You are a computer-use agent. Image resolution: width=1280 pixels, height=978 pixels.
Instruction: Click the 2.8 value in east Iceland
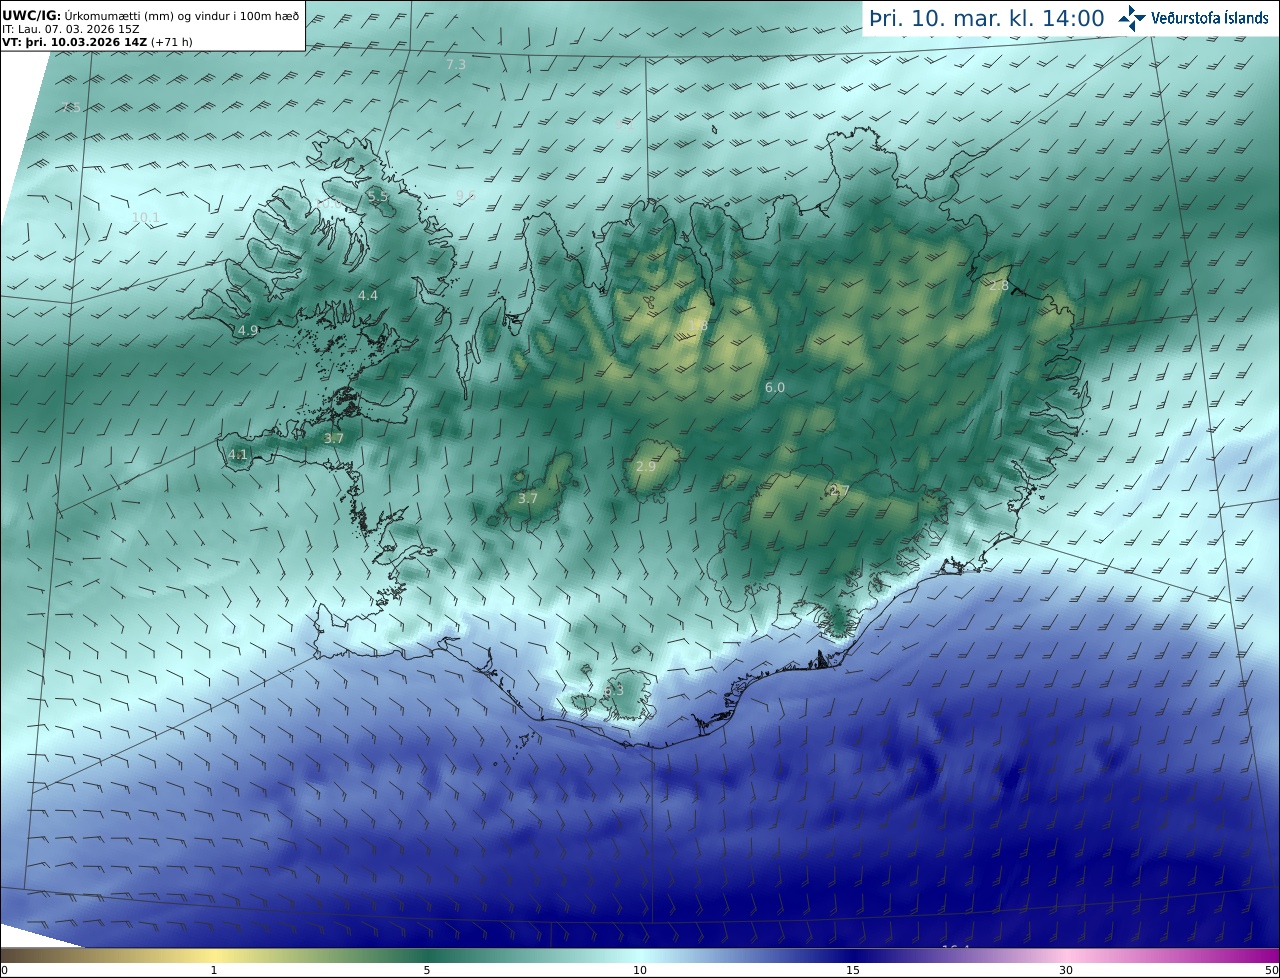[x=999, y=285]
